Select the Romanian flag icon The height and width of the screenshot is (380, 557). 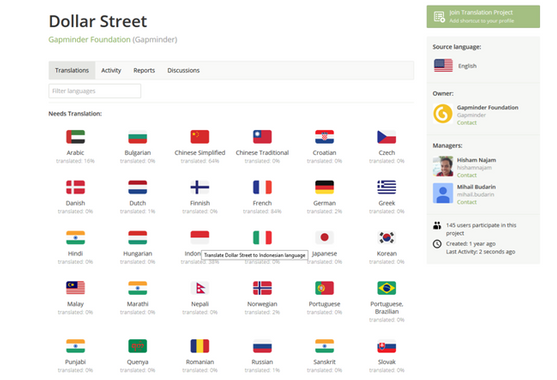pyautogui.click(x=200, y=346)
